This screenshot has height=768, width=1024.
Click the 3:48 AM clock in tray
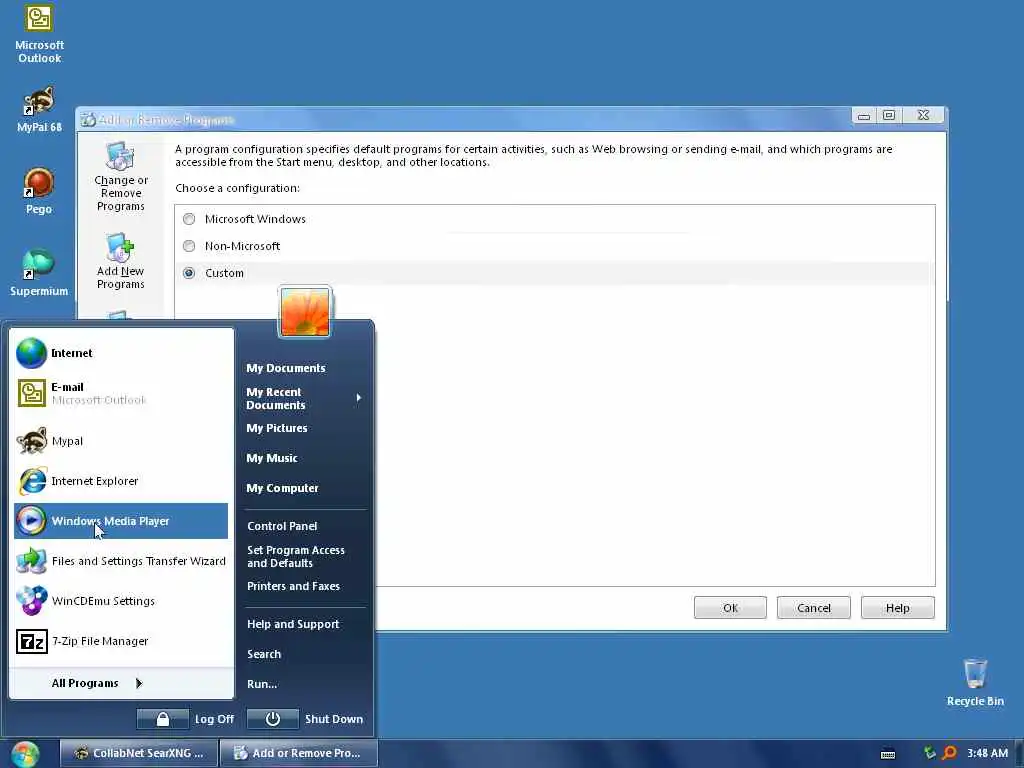pyautogui.click(x=987, y=753)
